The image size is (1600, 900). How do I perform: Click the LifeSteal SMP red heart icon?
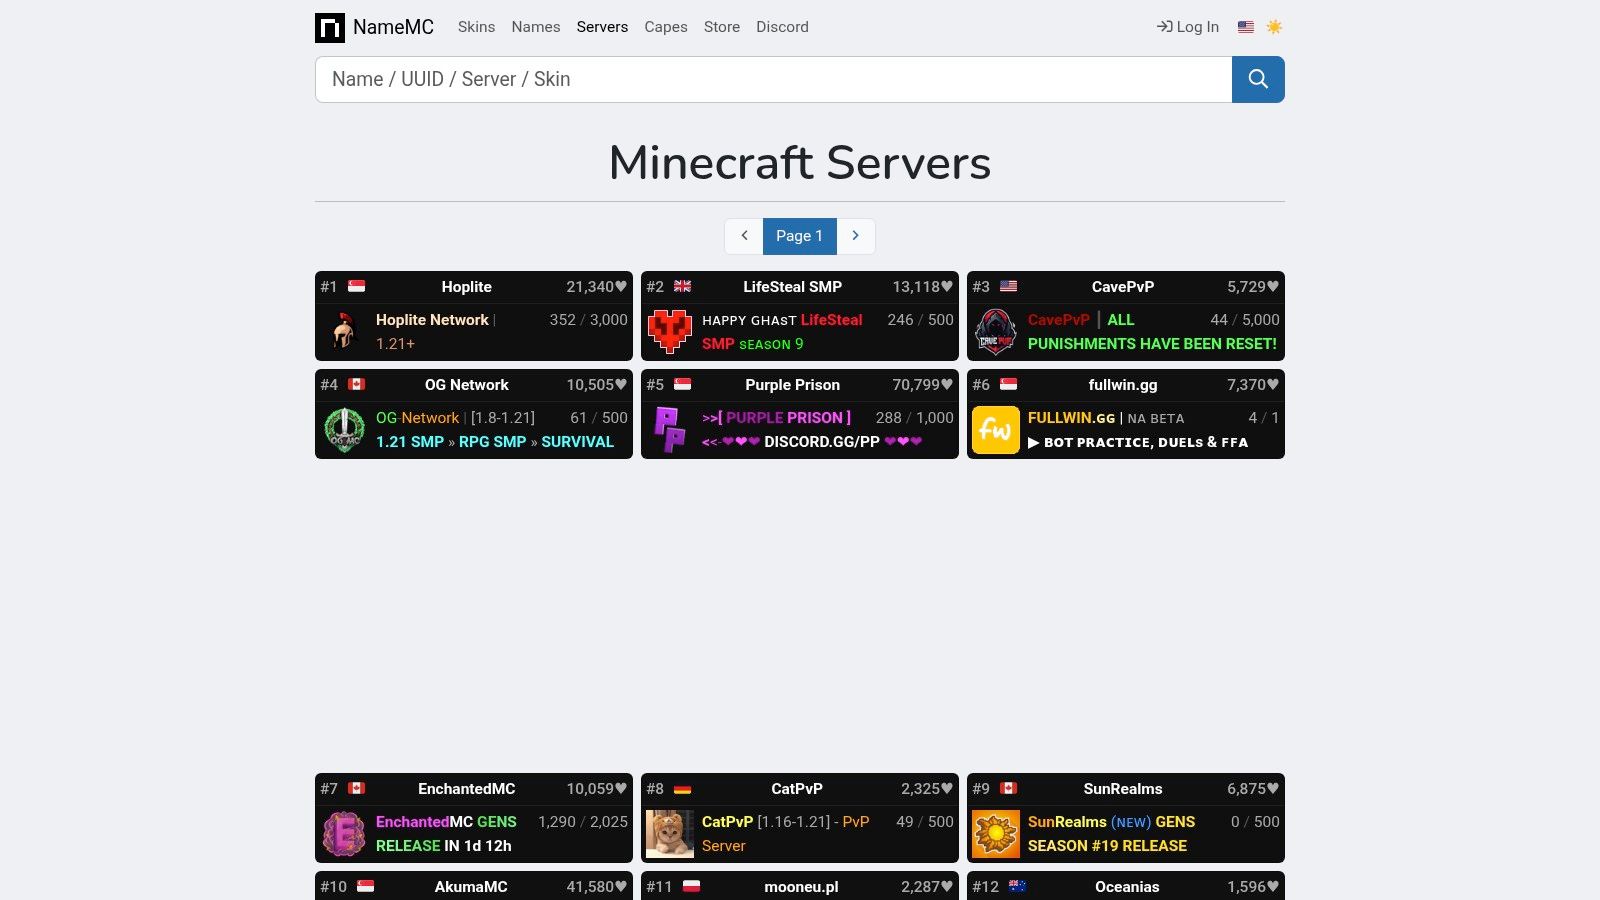670,331
